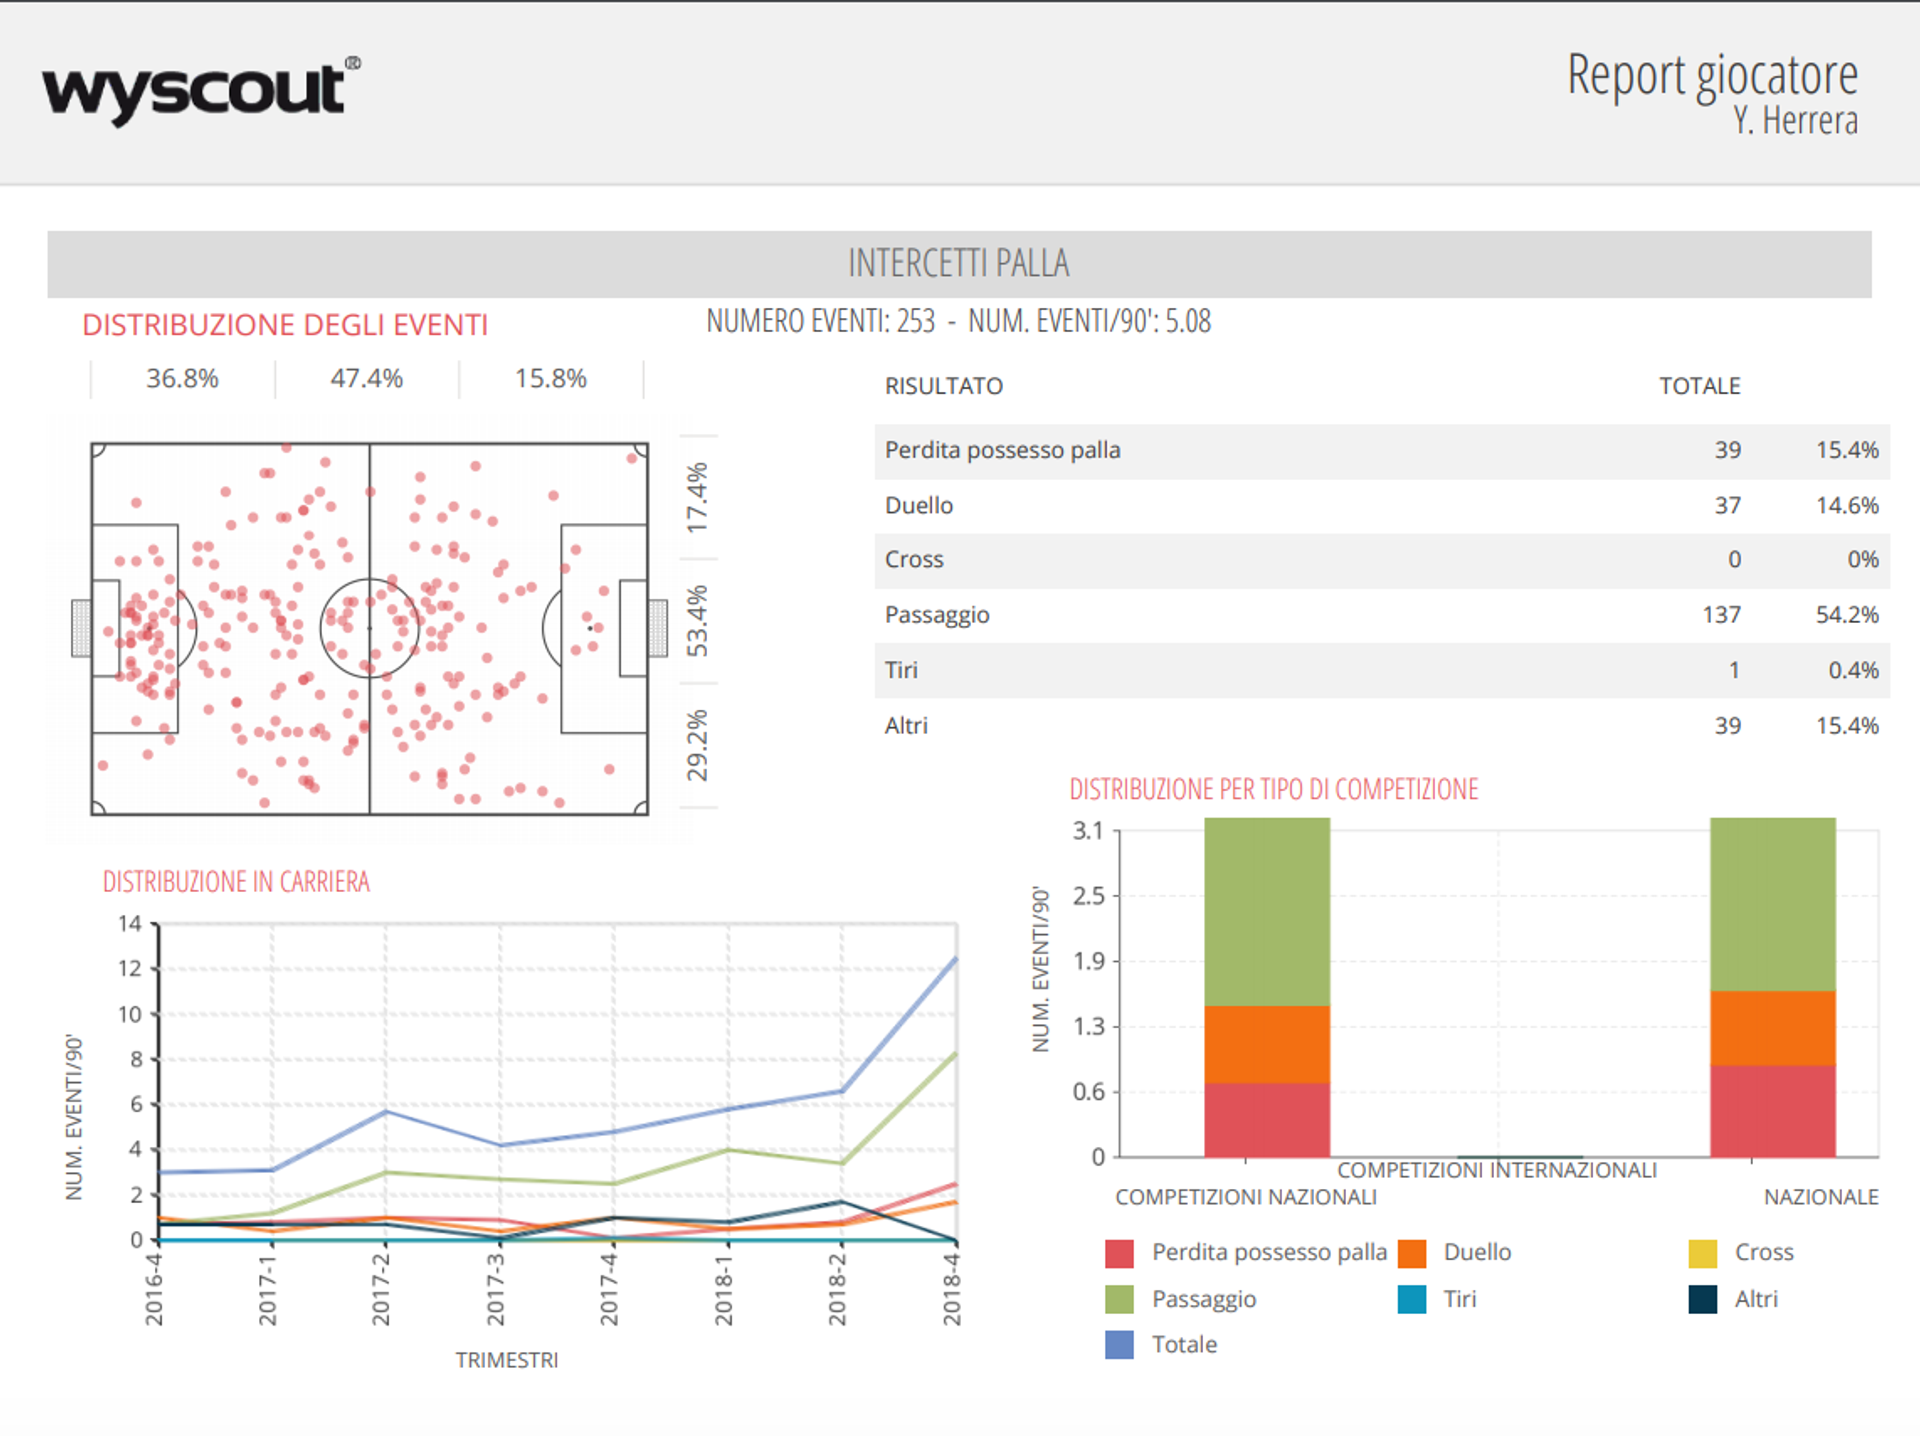Click the Wyscout logo

point(200,90)
